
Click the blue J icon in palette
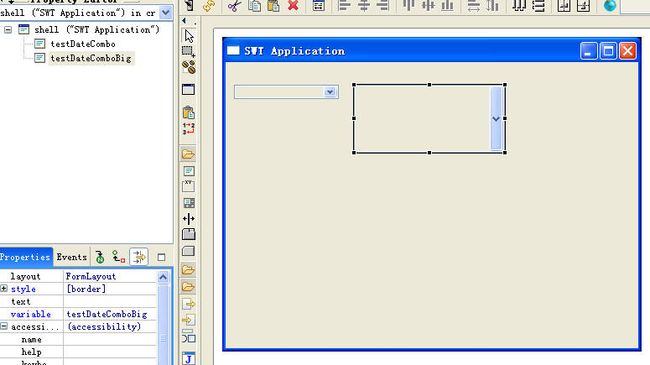point(189,359)
